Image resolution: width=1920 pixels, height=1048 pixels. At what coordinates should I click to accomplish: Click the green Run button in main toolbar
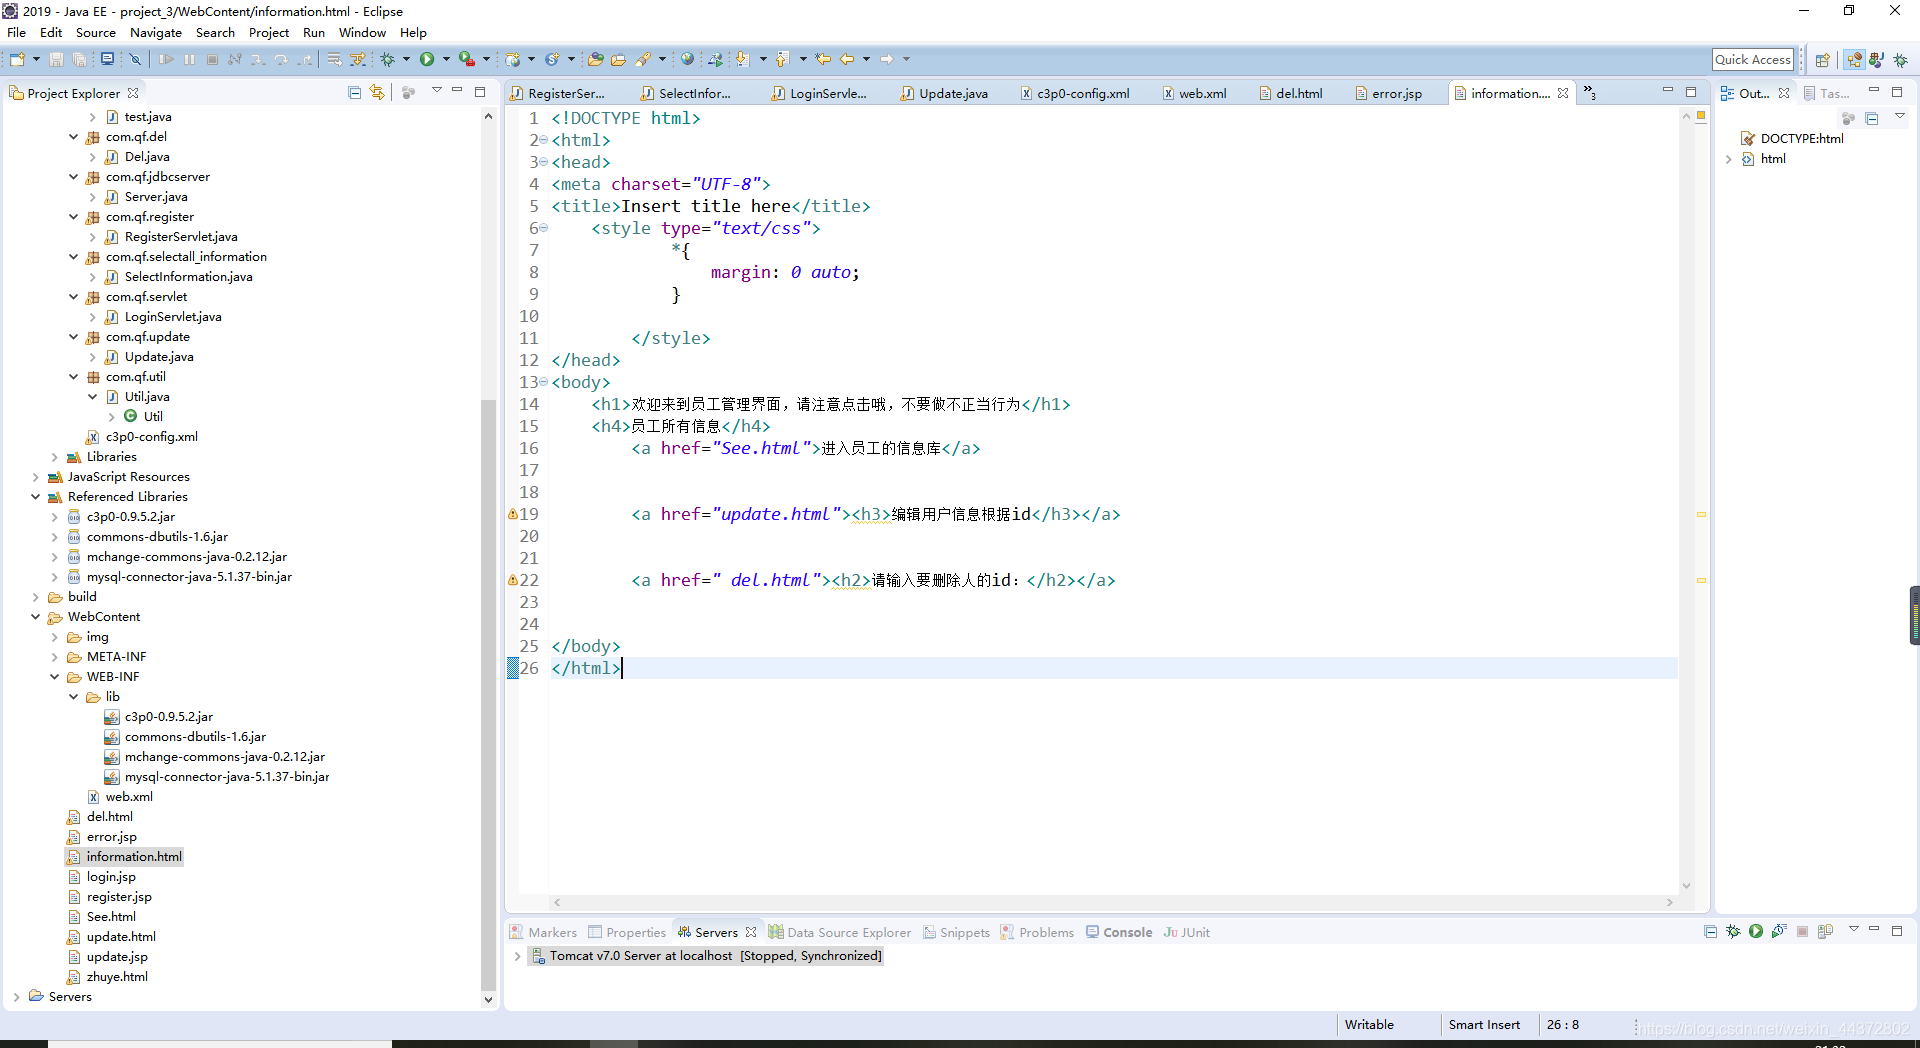[427, 60]
